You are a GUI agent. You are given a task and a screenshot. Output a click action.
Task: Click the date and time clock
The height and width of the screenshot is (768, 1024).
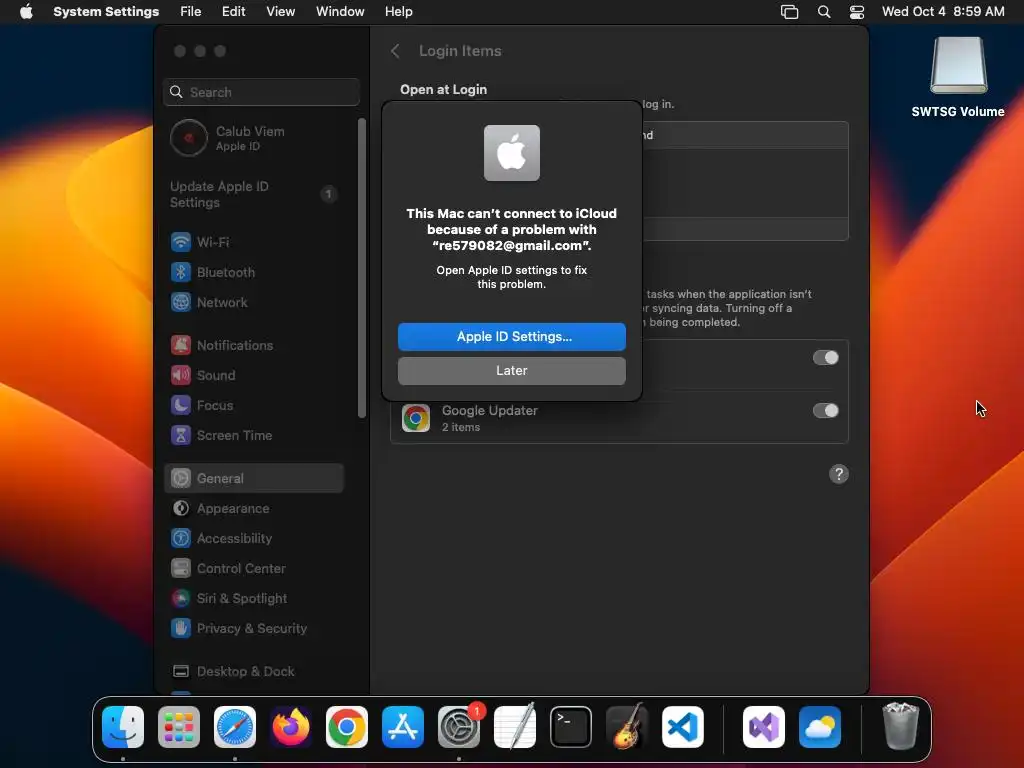pos(943,12)
